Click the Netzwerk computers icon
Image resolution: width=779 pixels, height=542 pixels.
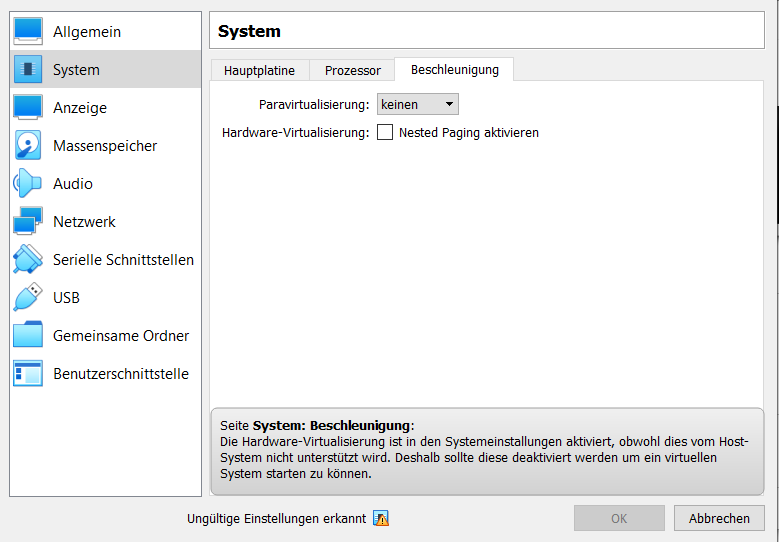28,221
